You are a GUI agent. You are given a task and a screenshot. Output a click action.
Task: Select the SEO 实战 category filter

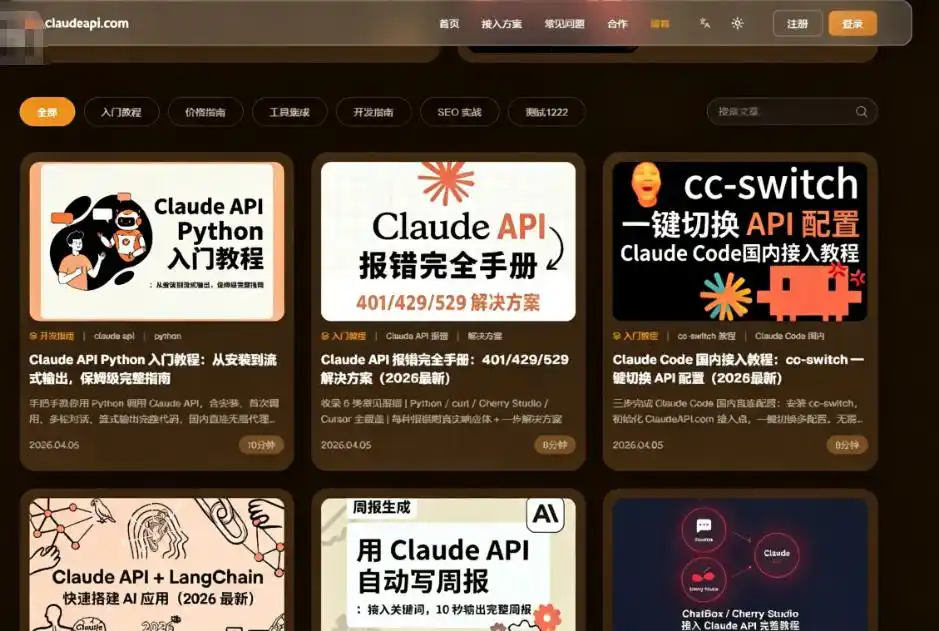[x=459, y=112]
